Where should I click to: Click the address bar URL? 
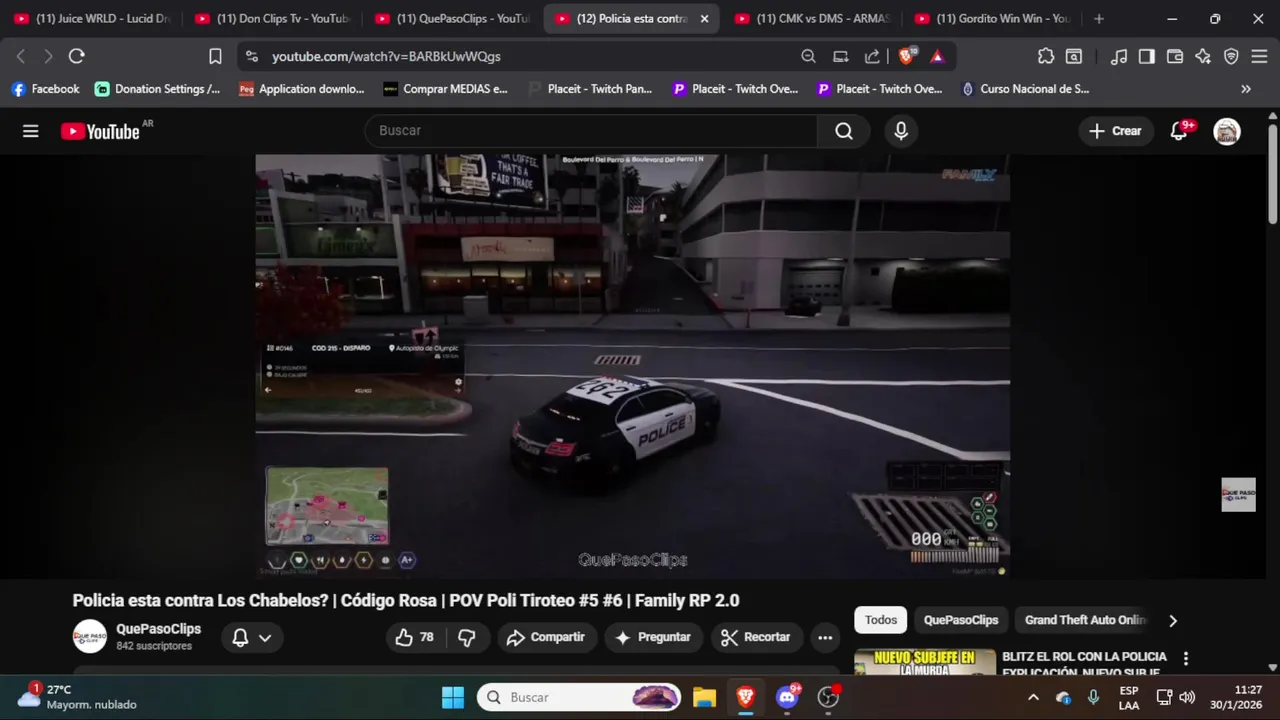pos(386,57)
